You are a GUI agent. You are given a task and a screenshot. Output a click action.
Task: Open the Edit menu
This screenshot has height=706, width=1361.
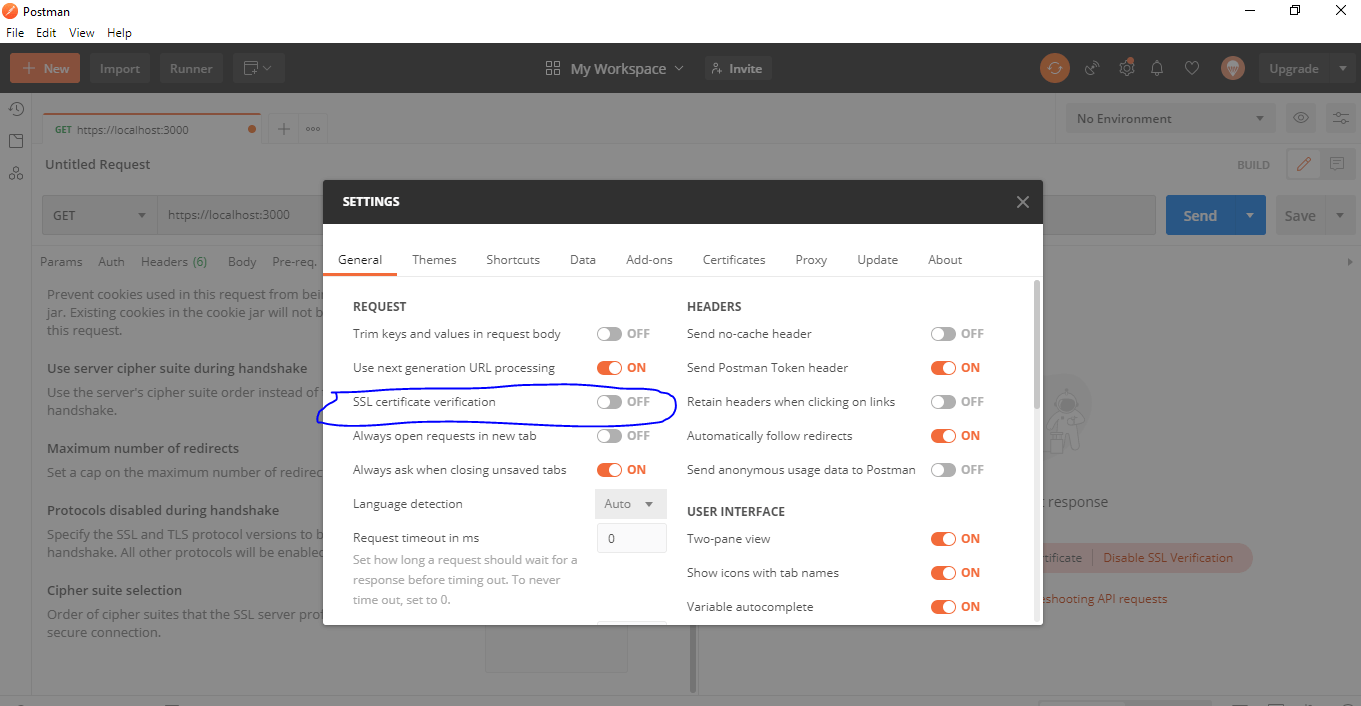(46, 33)
